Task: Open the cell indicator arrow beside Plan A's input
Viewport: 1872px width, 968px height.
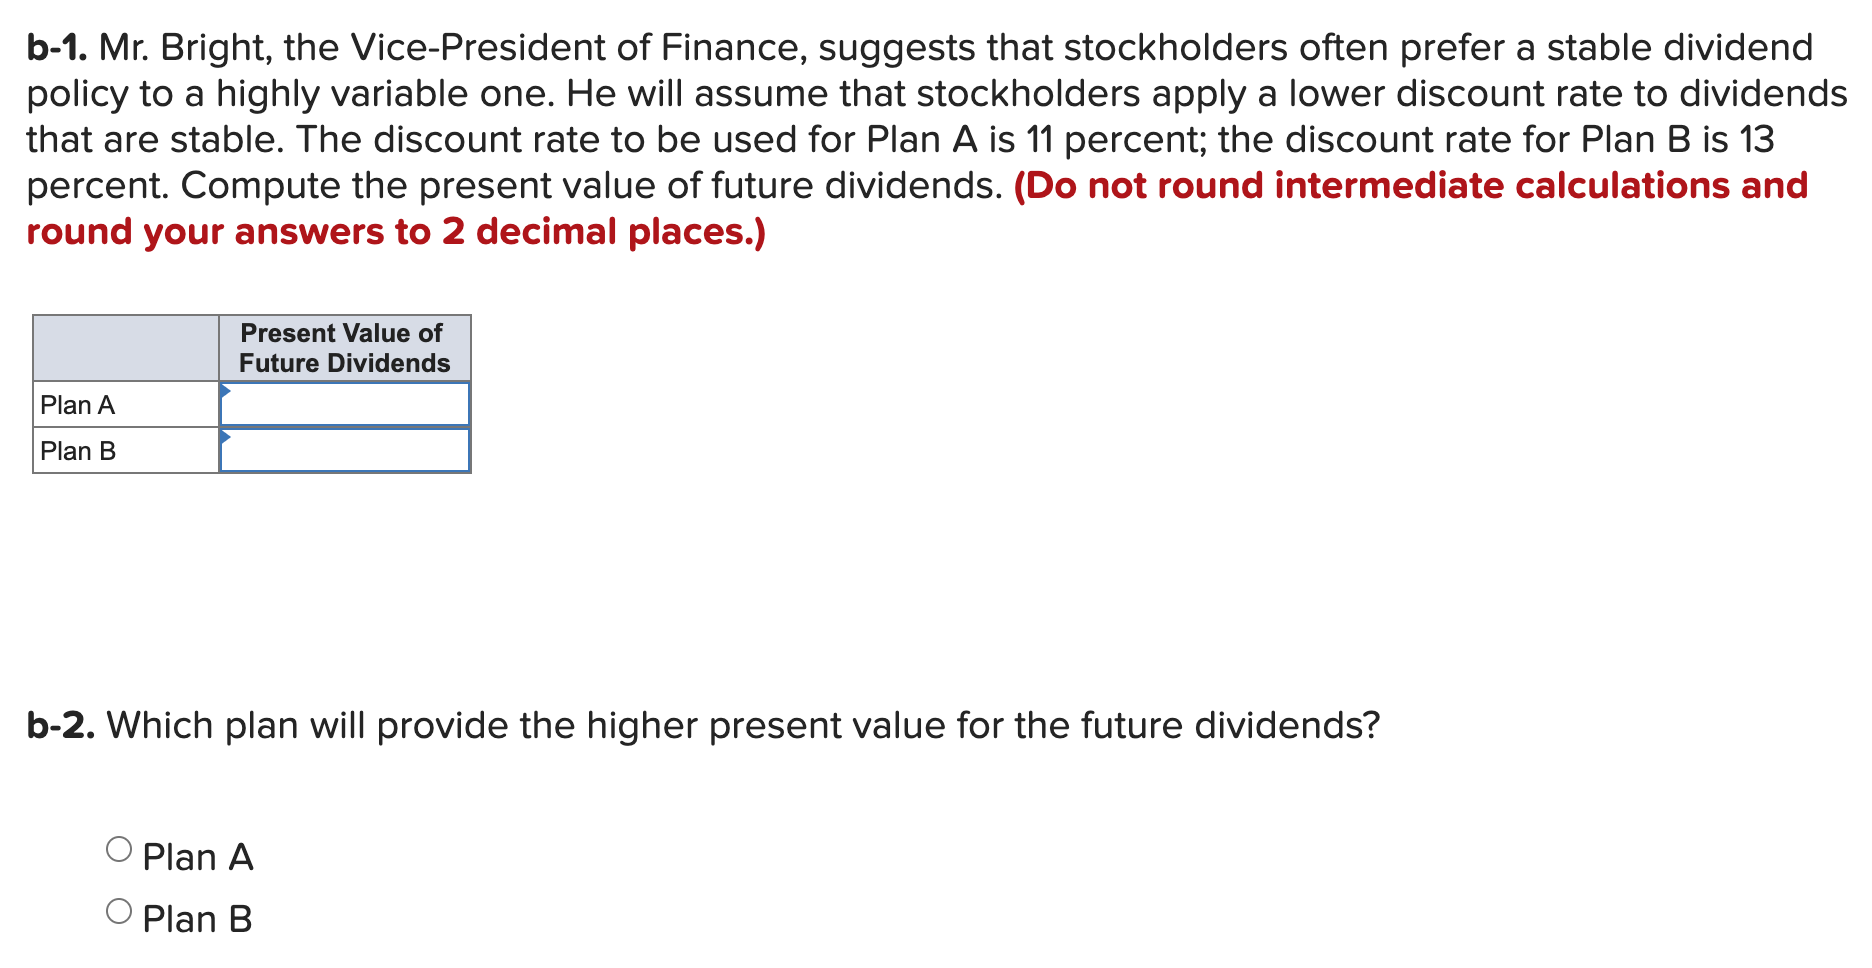Action: [225, 389]
